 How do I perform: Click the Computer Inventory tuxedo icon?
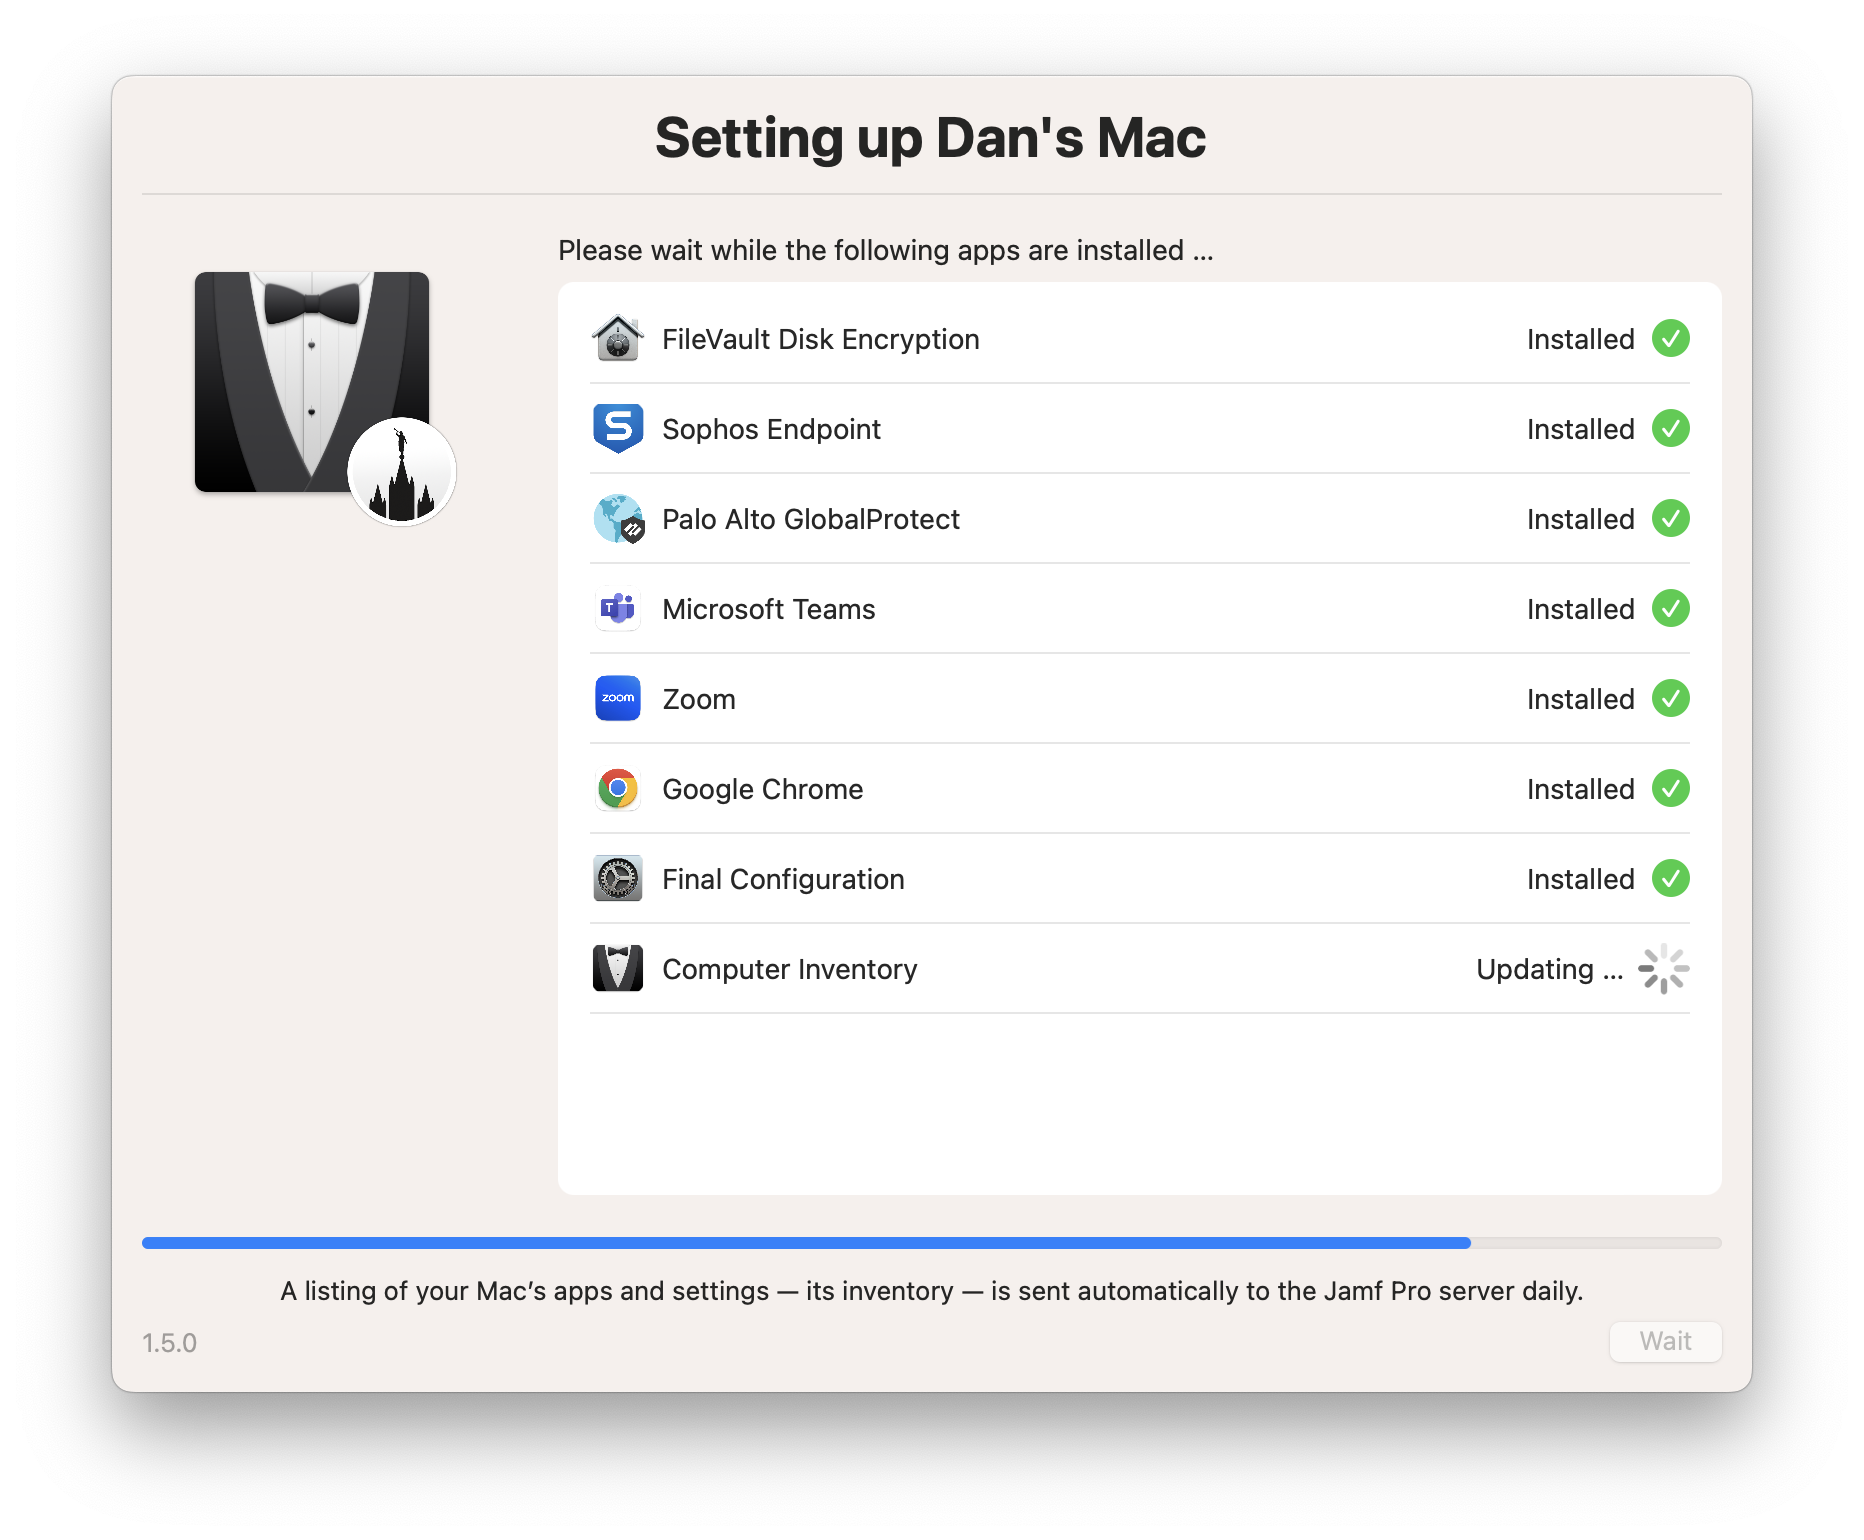point(617,968)
